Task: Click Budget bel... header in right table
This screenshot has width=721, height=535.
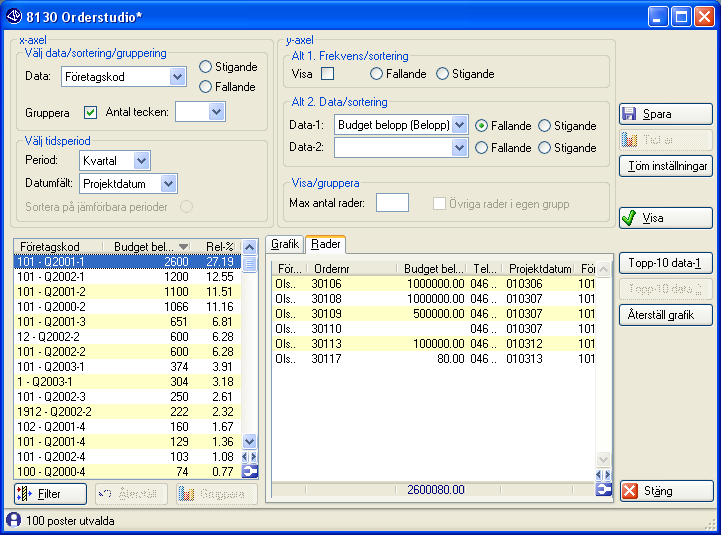Action: tap(433, 269)
